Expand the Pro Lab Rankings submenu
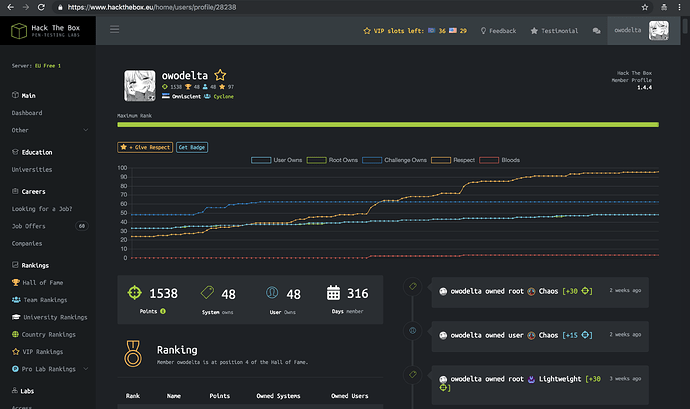Image resolution: width=690 pixels, height=409 pixels. (86, 369)
